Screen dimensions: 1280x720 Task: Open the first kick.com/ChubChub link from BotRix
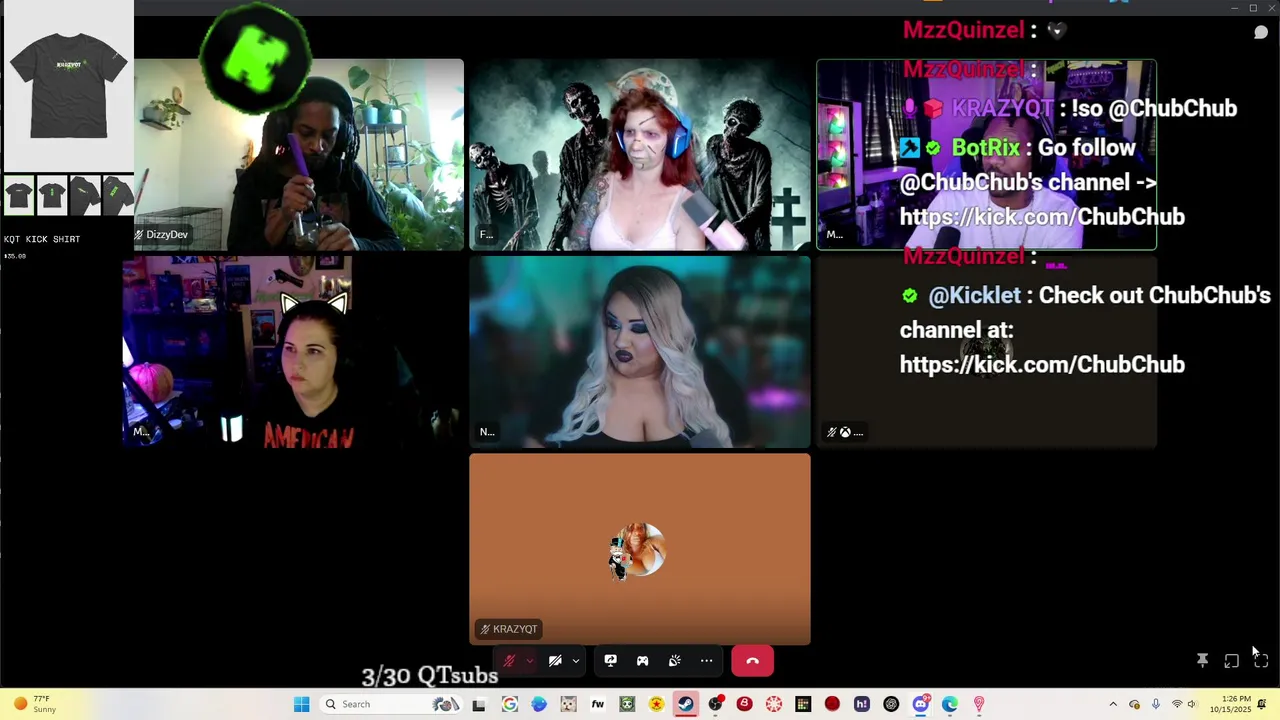click(1042, 217)
